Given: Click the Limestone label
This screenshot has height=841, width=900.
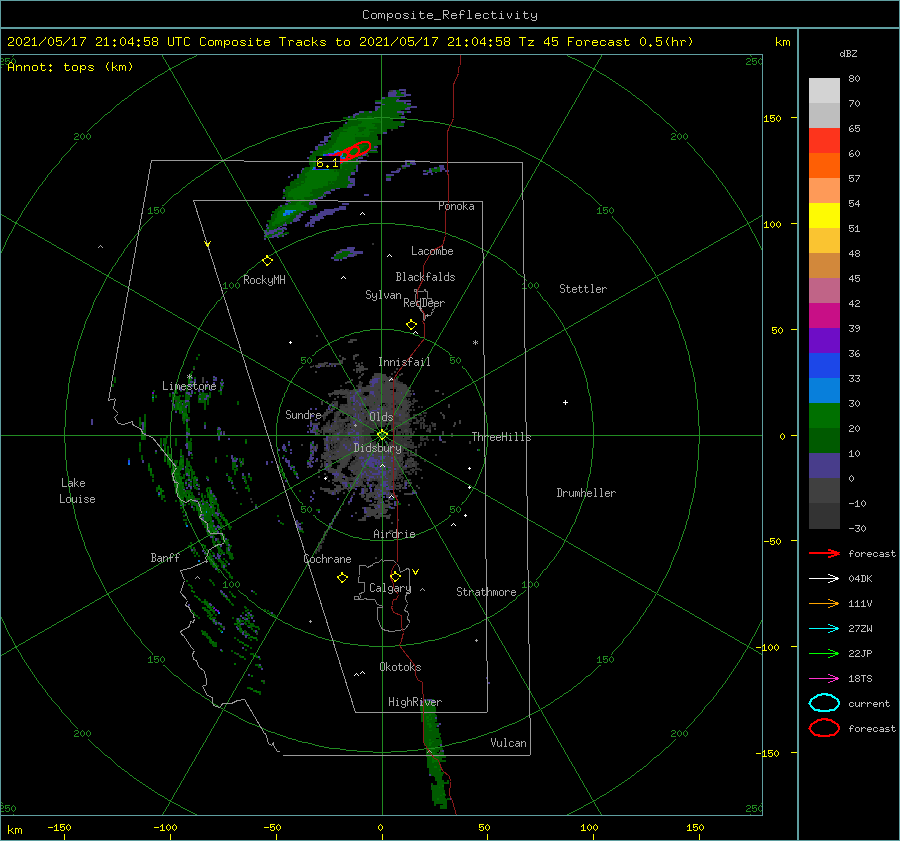Looking at the screenshot, I should click(189, 386).
